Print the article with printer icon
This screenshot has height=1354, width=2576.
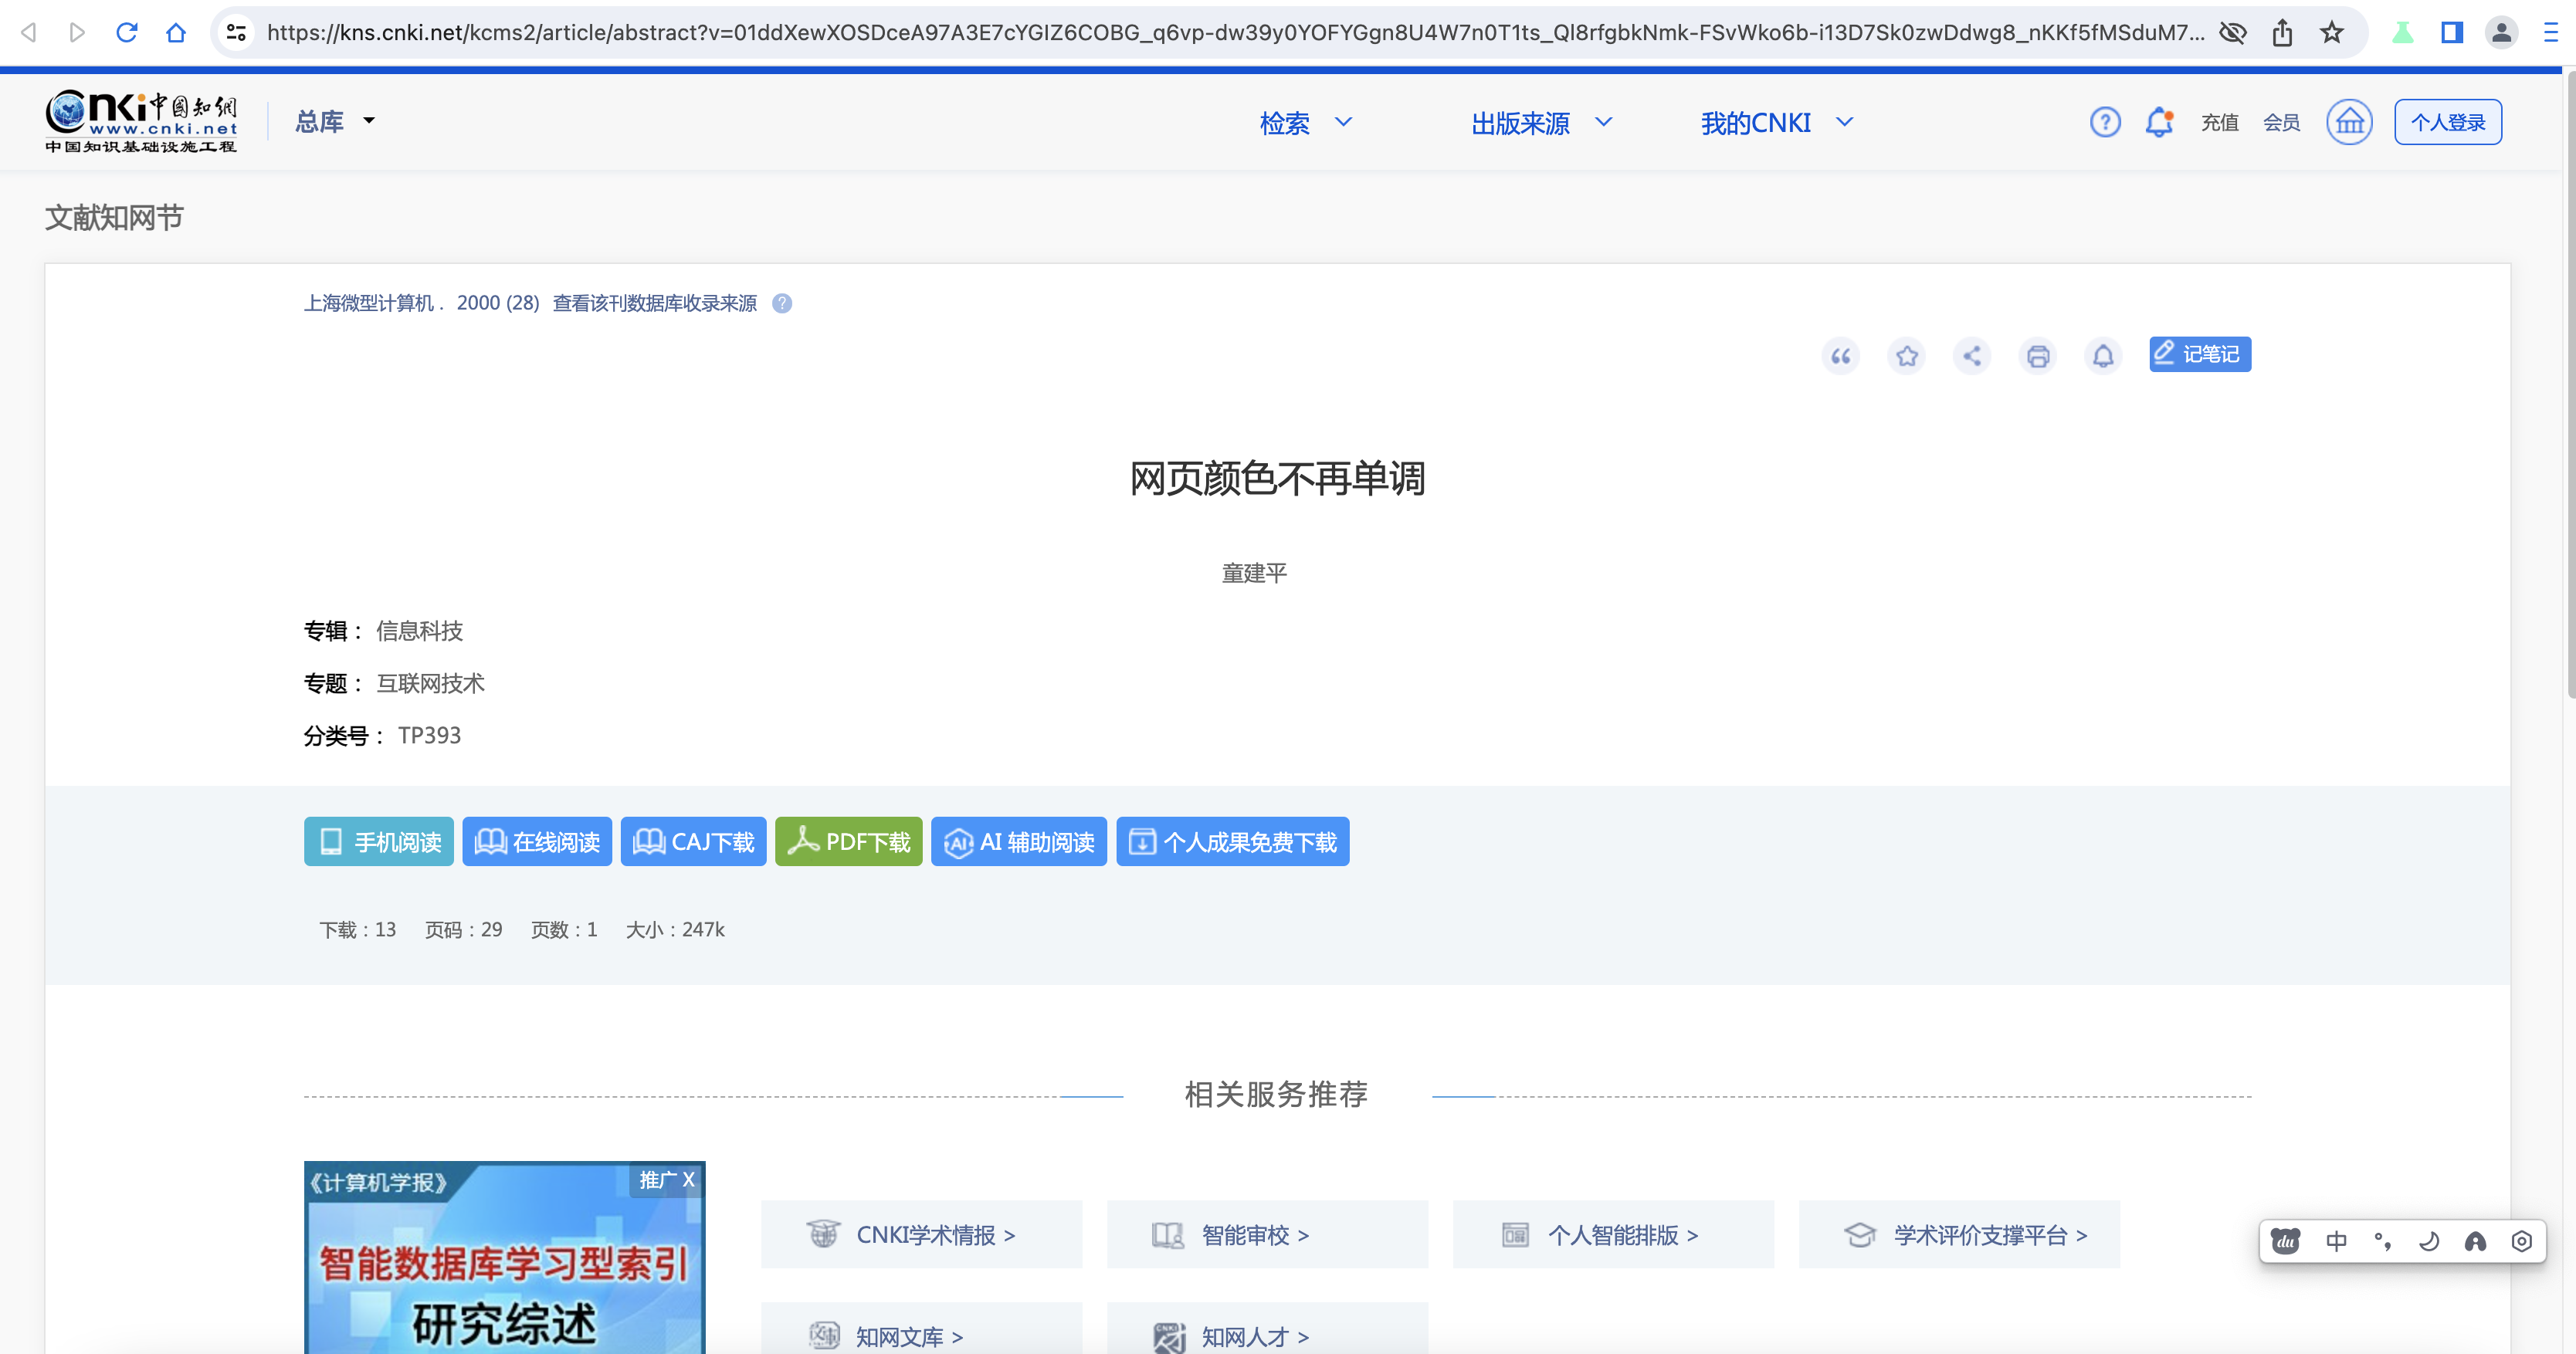2038,355
